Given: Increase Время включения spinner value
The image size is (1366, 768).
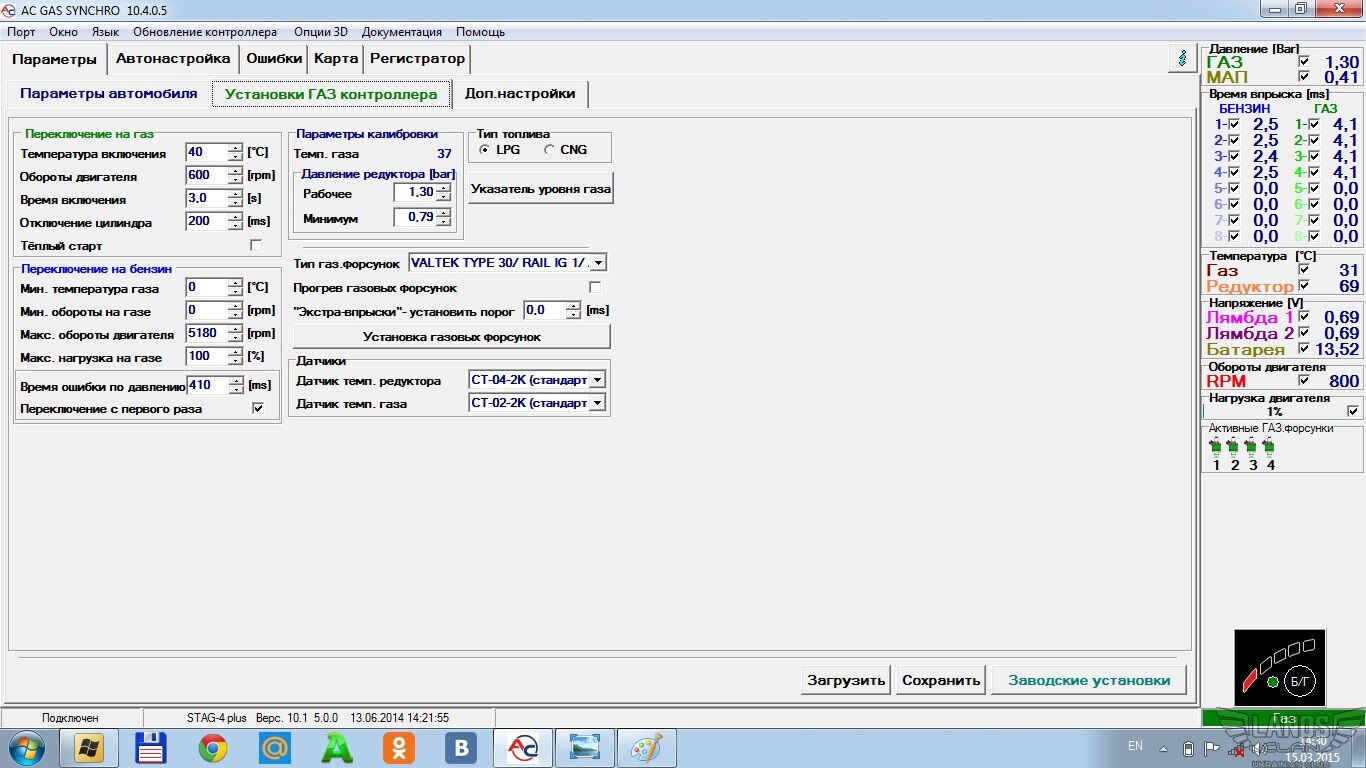Looking at the screenshot, I should tap(235, 194).
